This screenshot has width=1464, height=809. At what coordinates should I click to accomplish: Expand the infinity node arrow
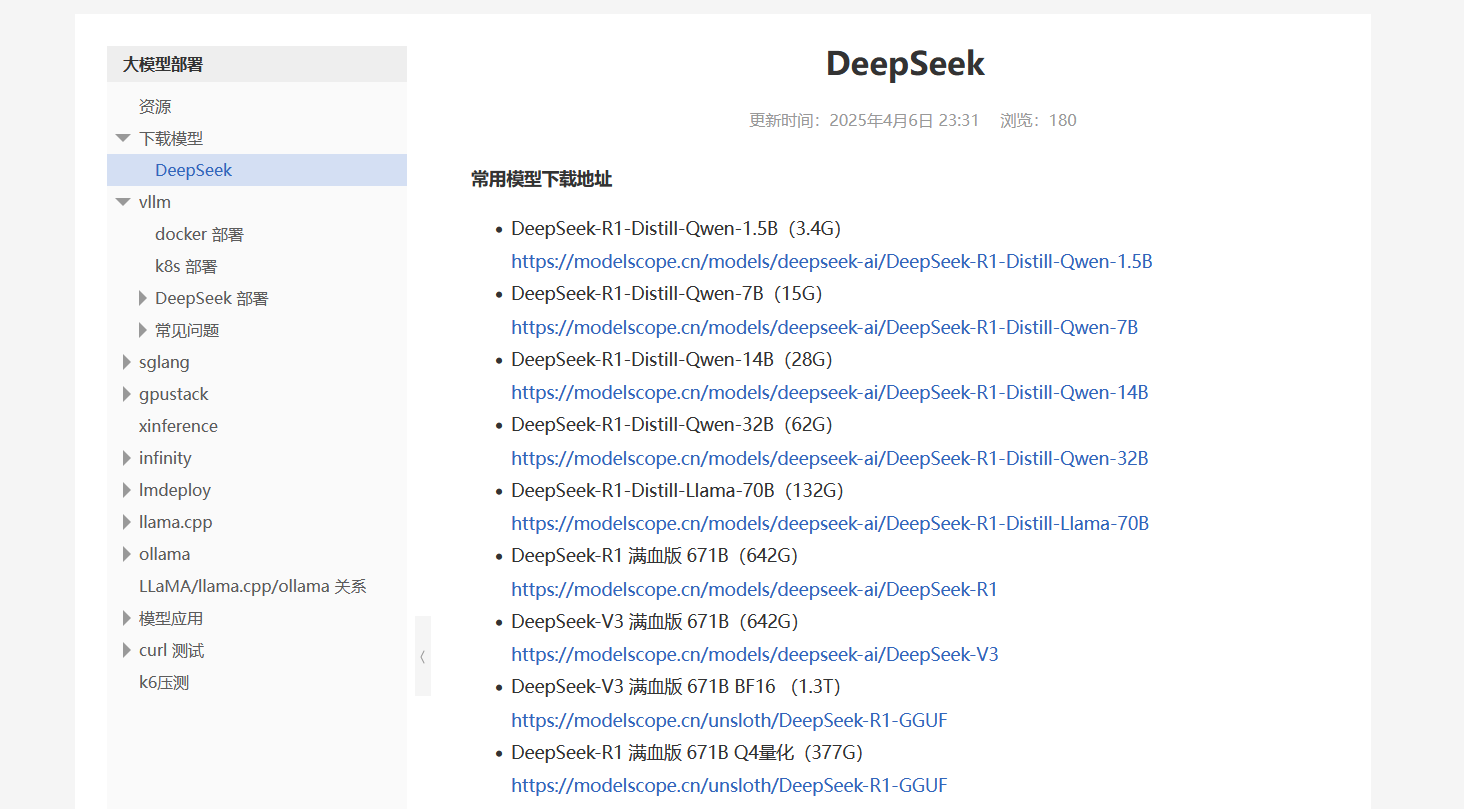pyautogui.click(x=127, y=458)
